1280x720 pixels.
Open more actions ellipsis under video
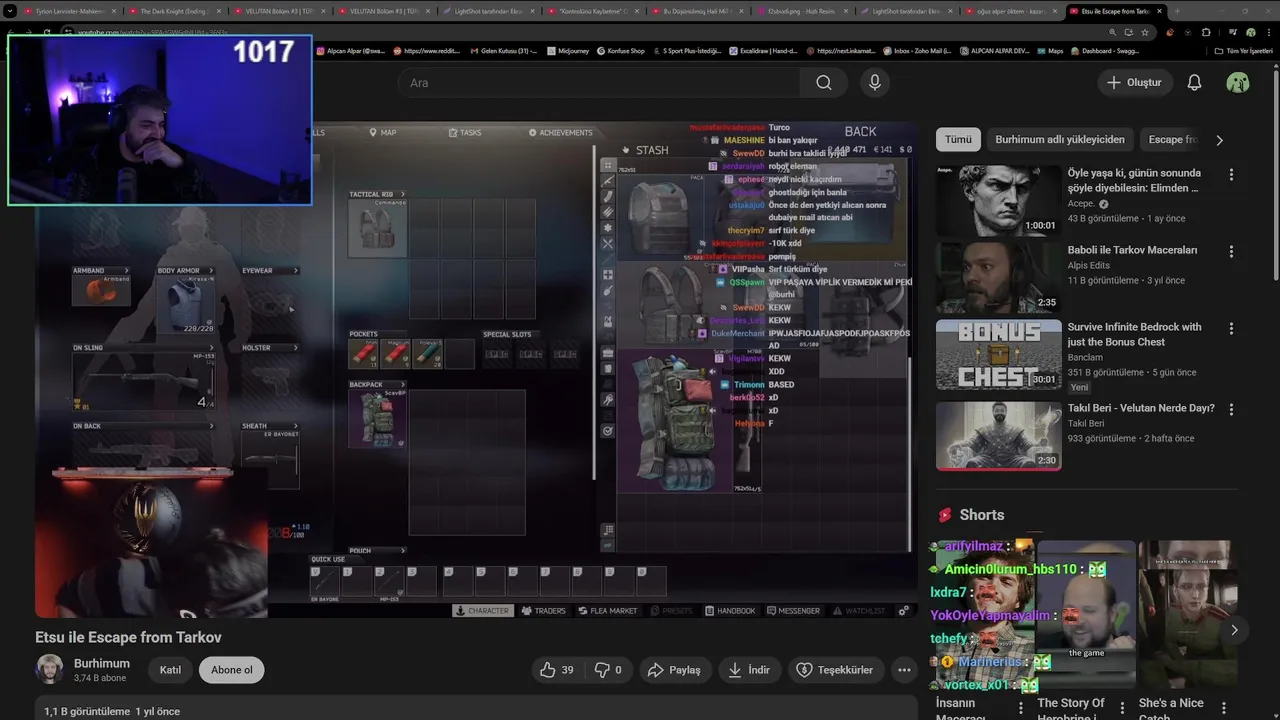pos(904,670)
